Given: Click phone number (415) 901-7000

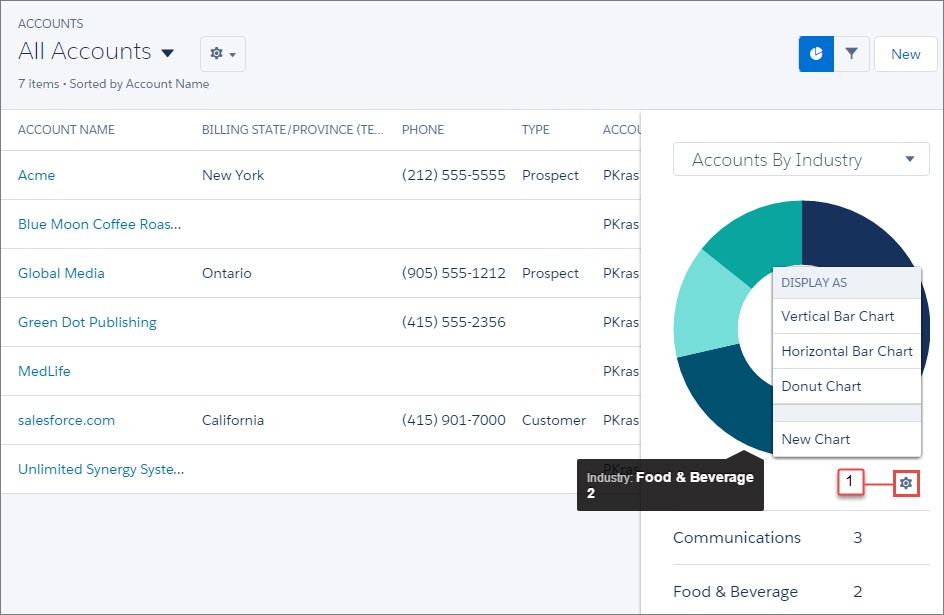Looking at the screenshot, I should click(453, 420).
